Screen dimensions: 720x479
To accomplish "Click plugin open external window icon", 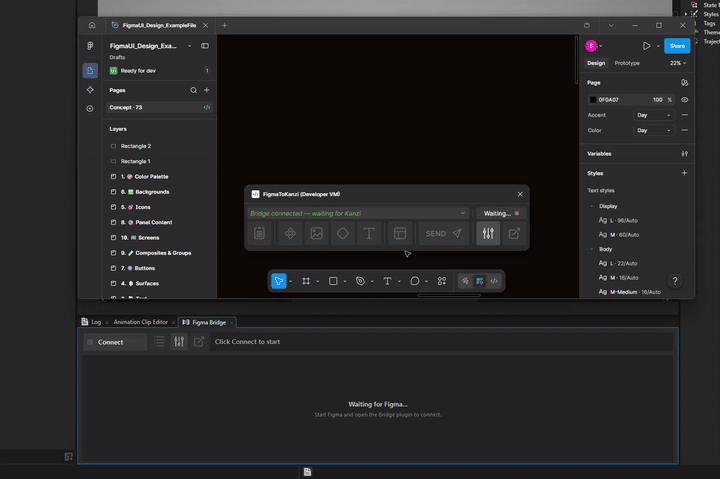I will pos(514,233).
